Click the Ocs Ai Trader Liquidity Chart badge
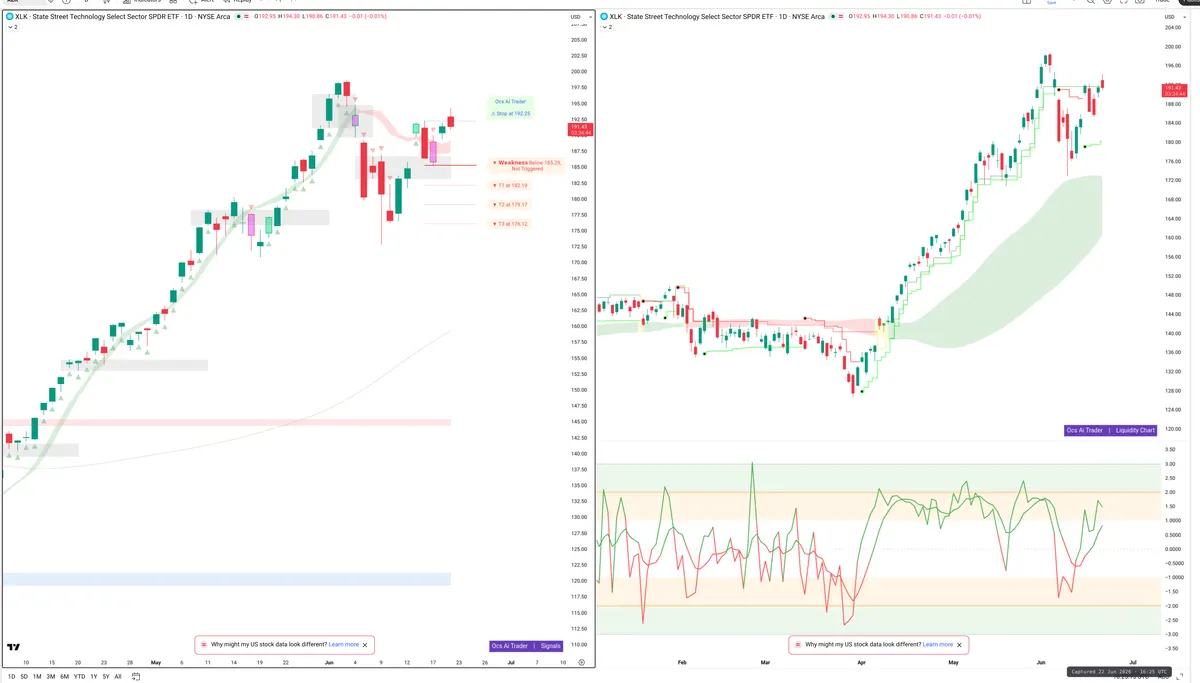Image resolution: width=1200 pixels, height=683 pixels. pyautogui.click(x=1111, y=430)
